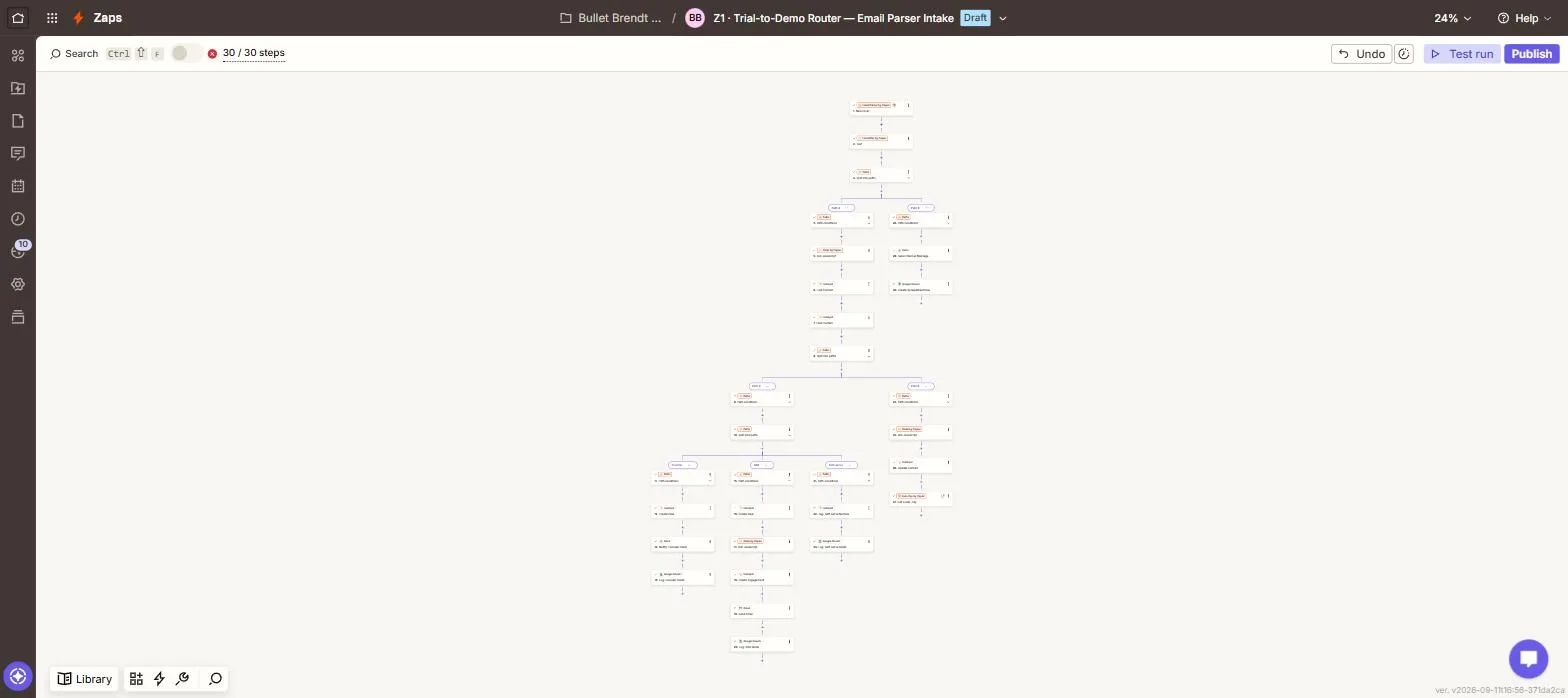Select step 12 Create deal node

[683, 511]
